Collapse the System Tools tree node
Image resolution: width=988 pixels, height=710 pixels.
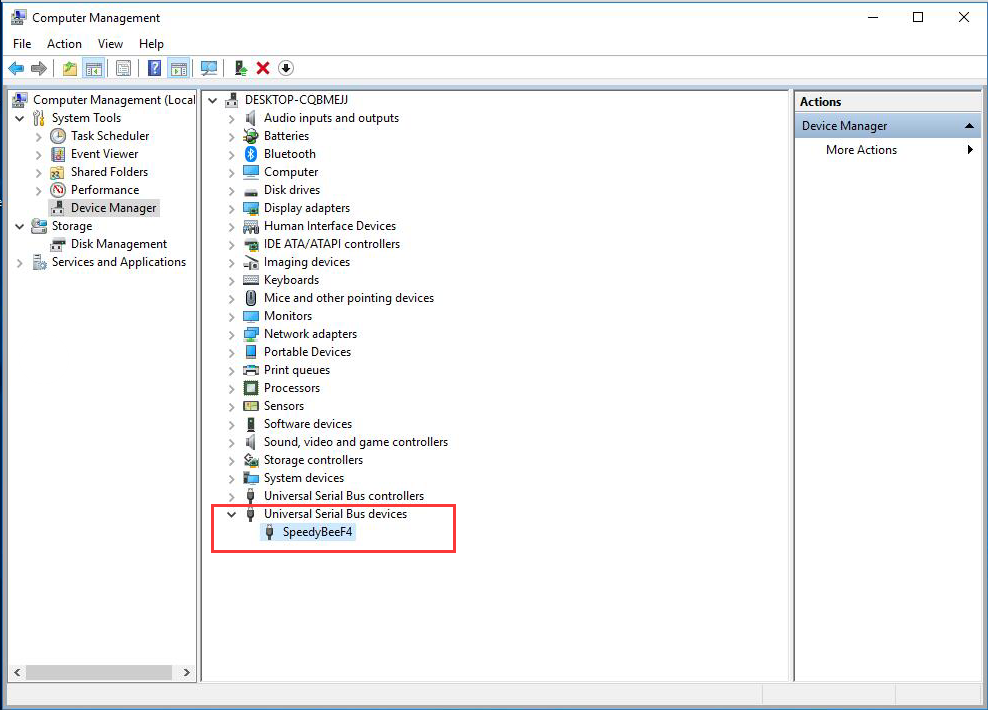click(20, 118)
